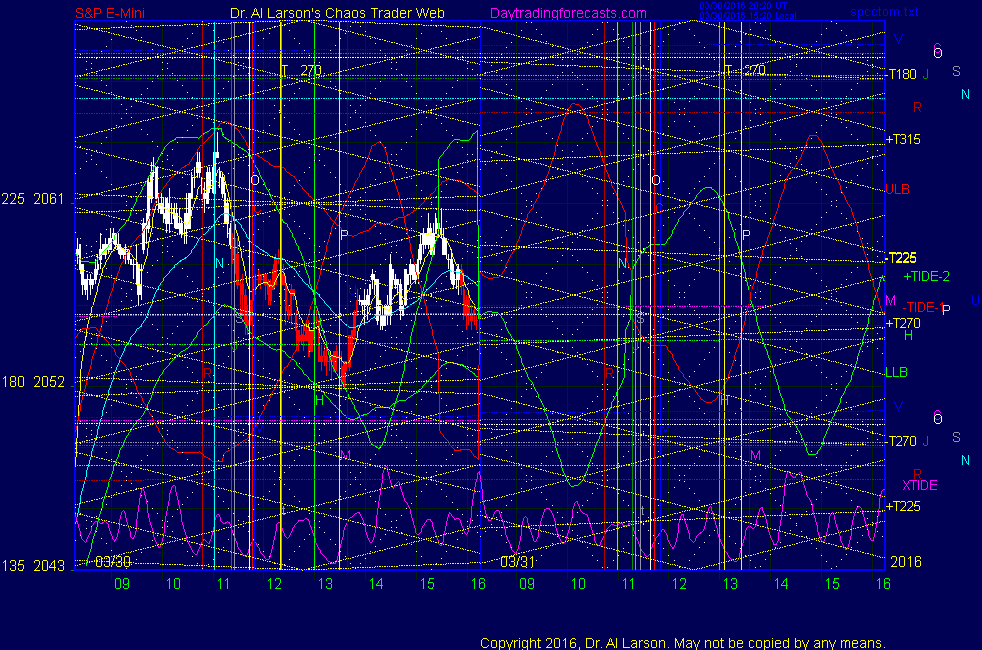
Task: Select the red "ULB" label
Action: click(x=897, y=189)
